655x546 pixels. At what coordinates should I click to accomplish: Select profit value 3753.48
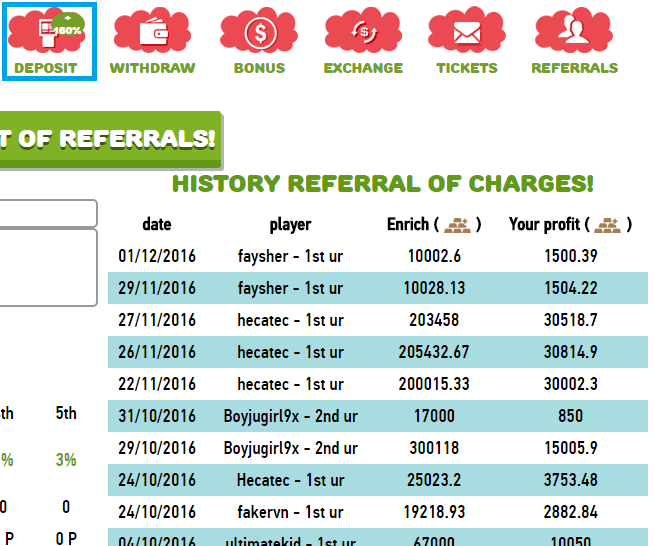click(x=571, y=480)
